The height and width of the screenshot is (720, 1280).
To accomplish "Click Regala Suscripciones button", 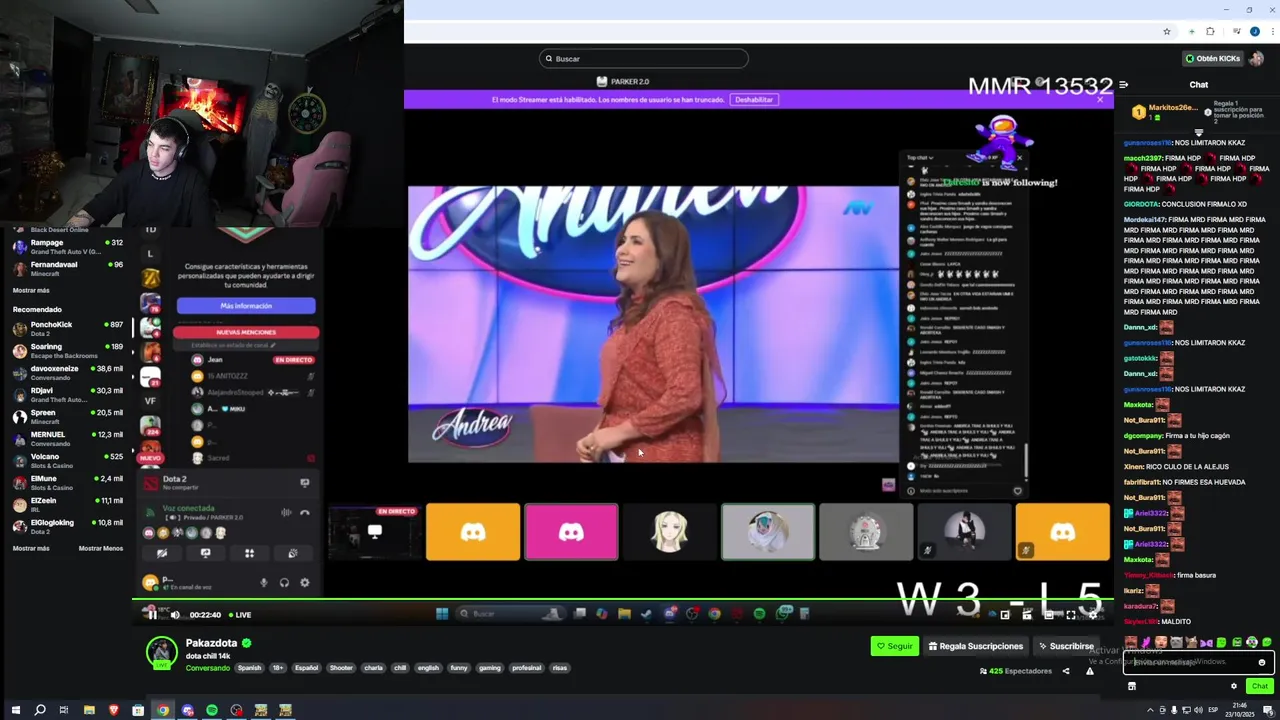I will click(x=975, y=646).
